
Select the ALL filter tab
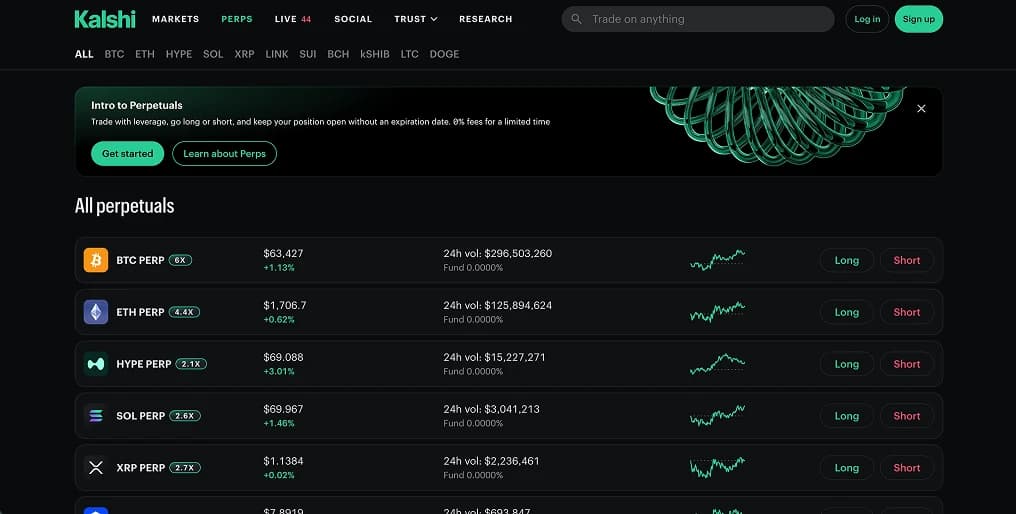point(84,54)
